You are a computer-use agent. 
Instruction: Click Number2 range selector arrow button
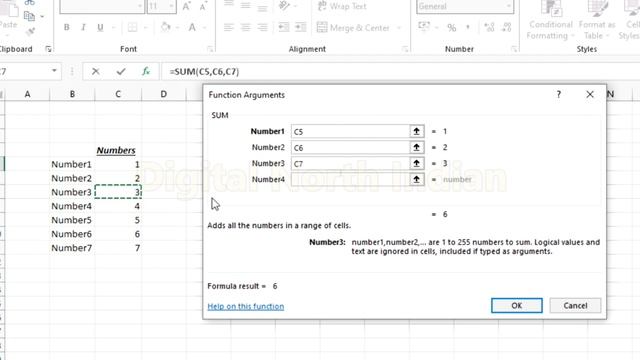[x=416, y=147]
